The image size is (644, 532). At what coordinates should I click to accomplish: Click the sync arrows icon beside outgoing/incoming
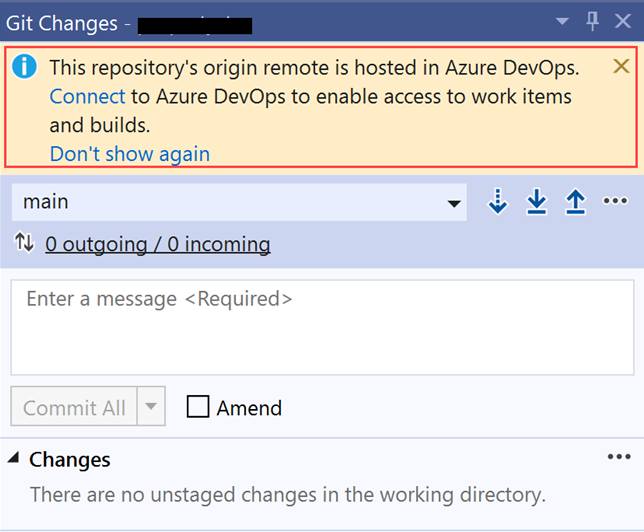(24, 242)
